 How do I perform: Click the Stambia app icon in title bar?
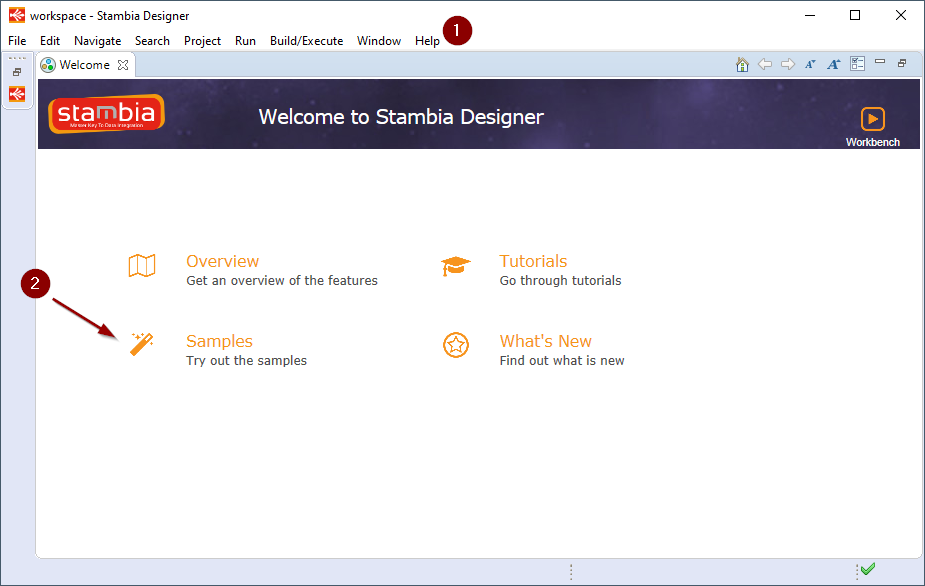click(x=17, y=15)
